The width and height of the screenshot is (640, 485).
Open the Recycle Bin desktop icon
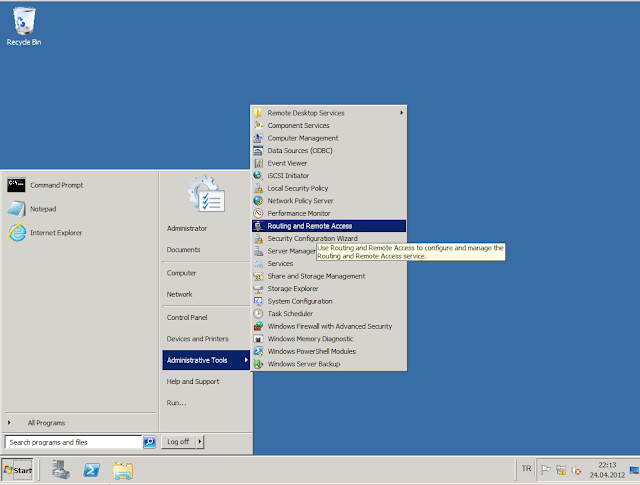[23, 24]
